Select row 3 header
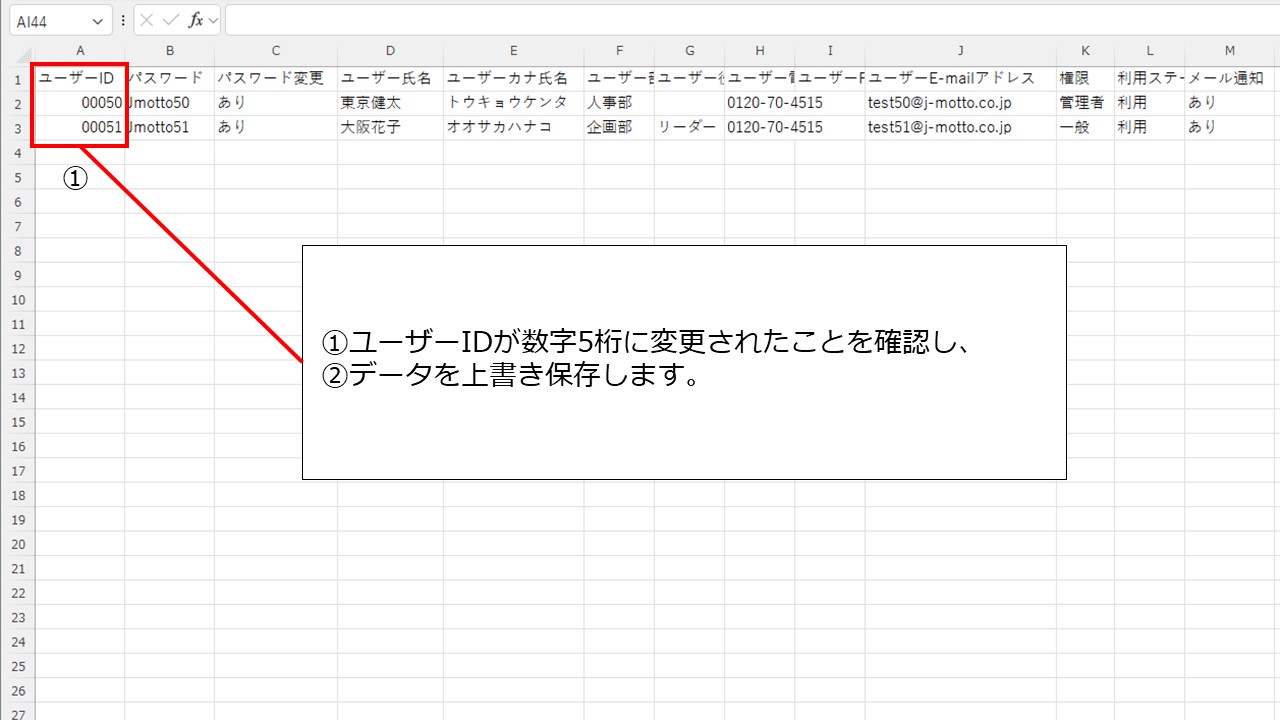 coord(17,128)
